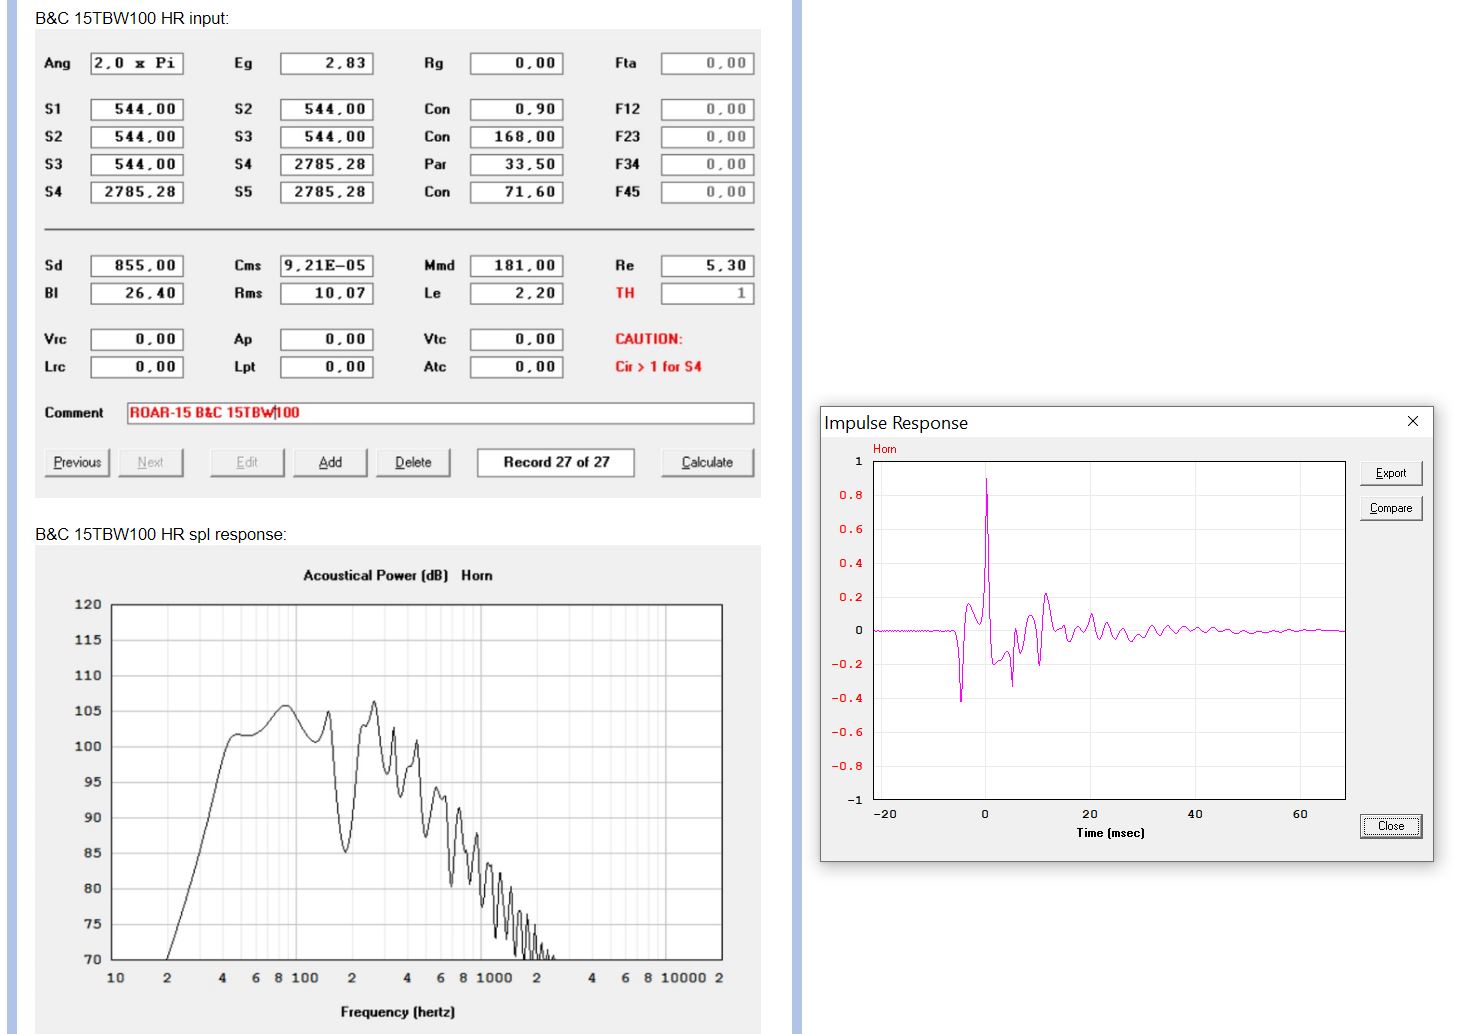Click the F23 field
The width and height of the screenshot is (1469, 1034).
pos(707,137)
